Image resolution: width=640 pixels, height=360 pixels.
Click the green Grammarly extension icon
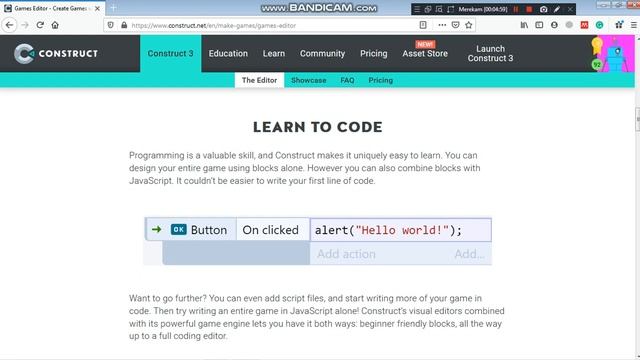tap(599, 25)
